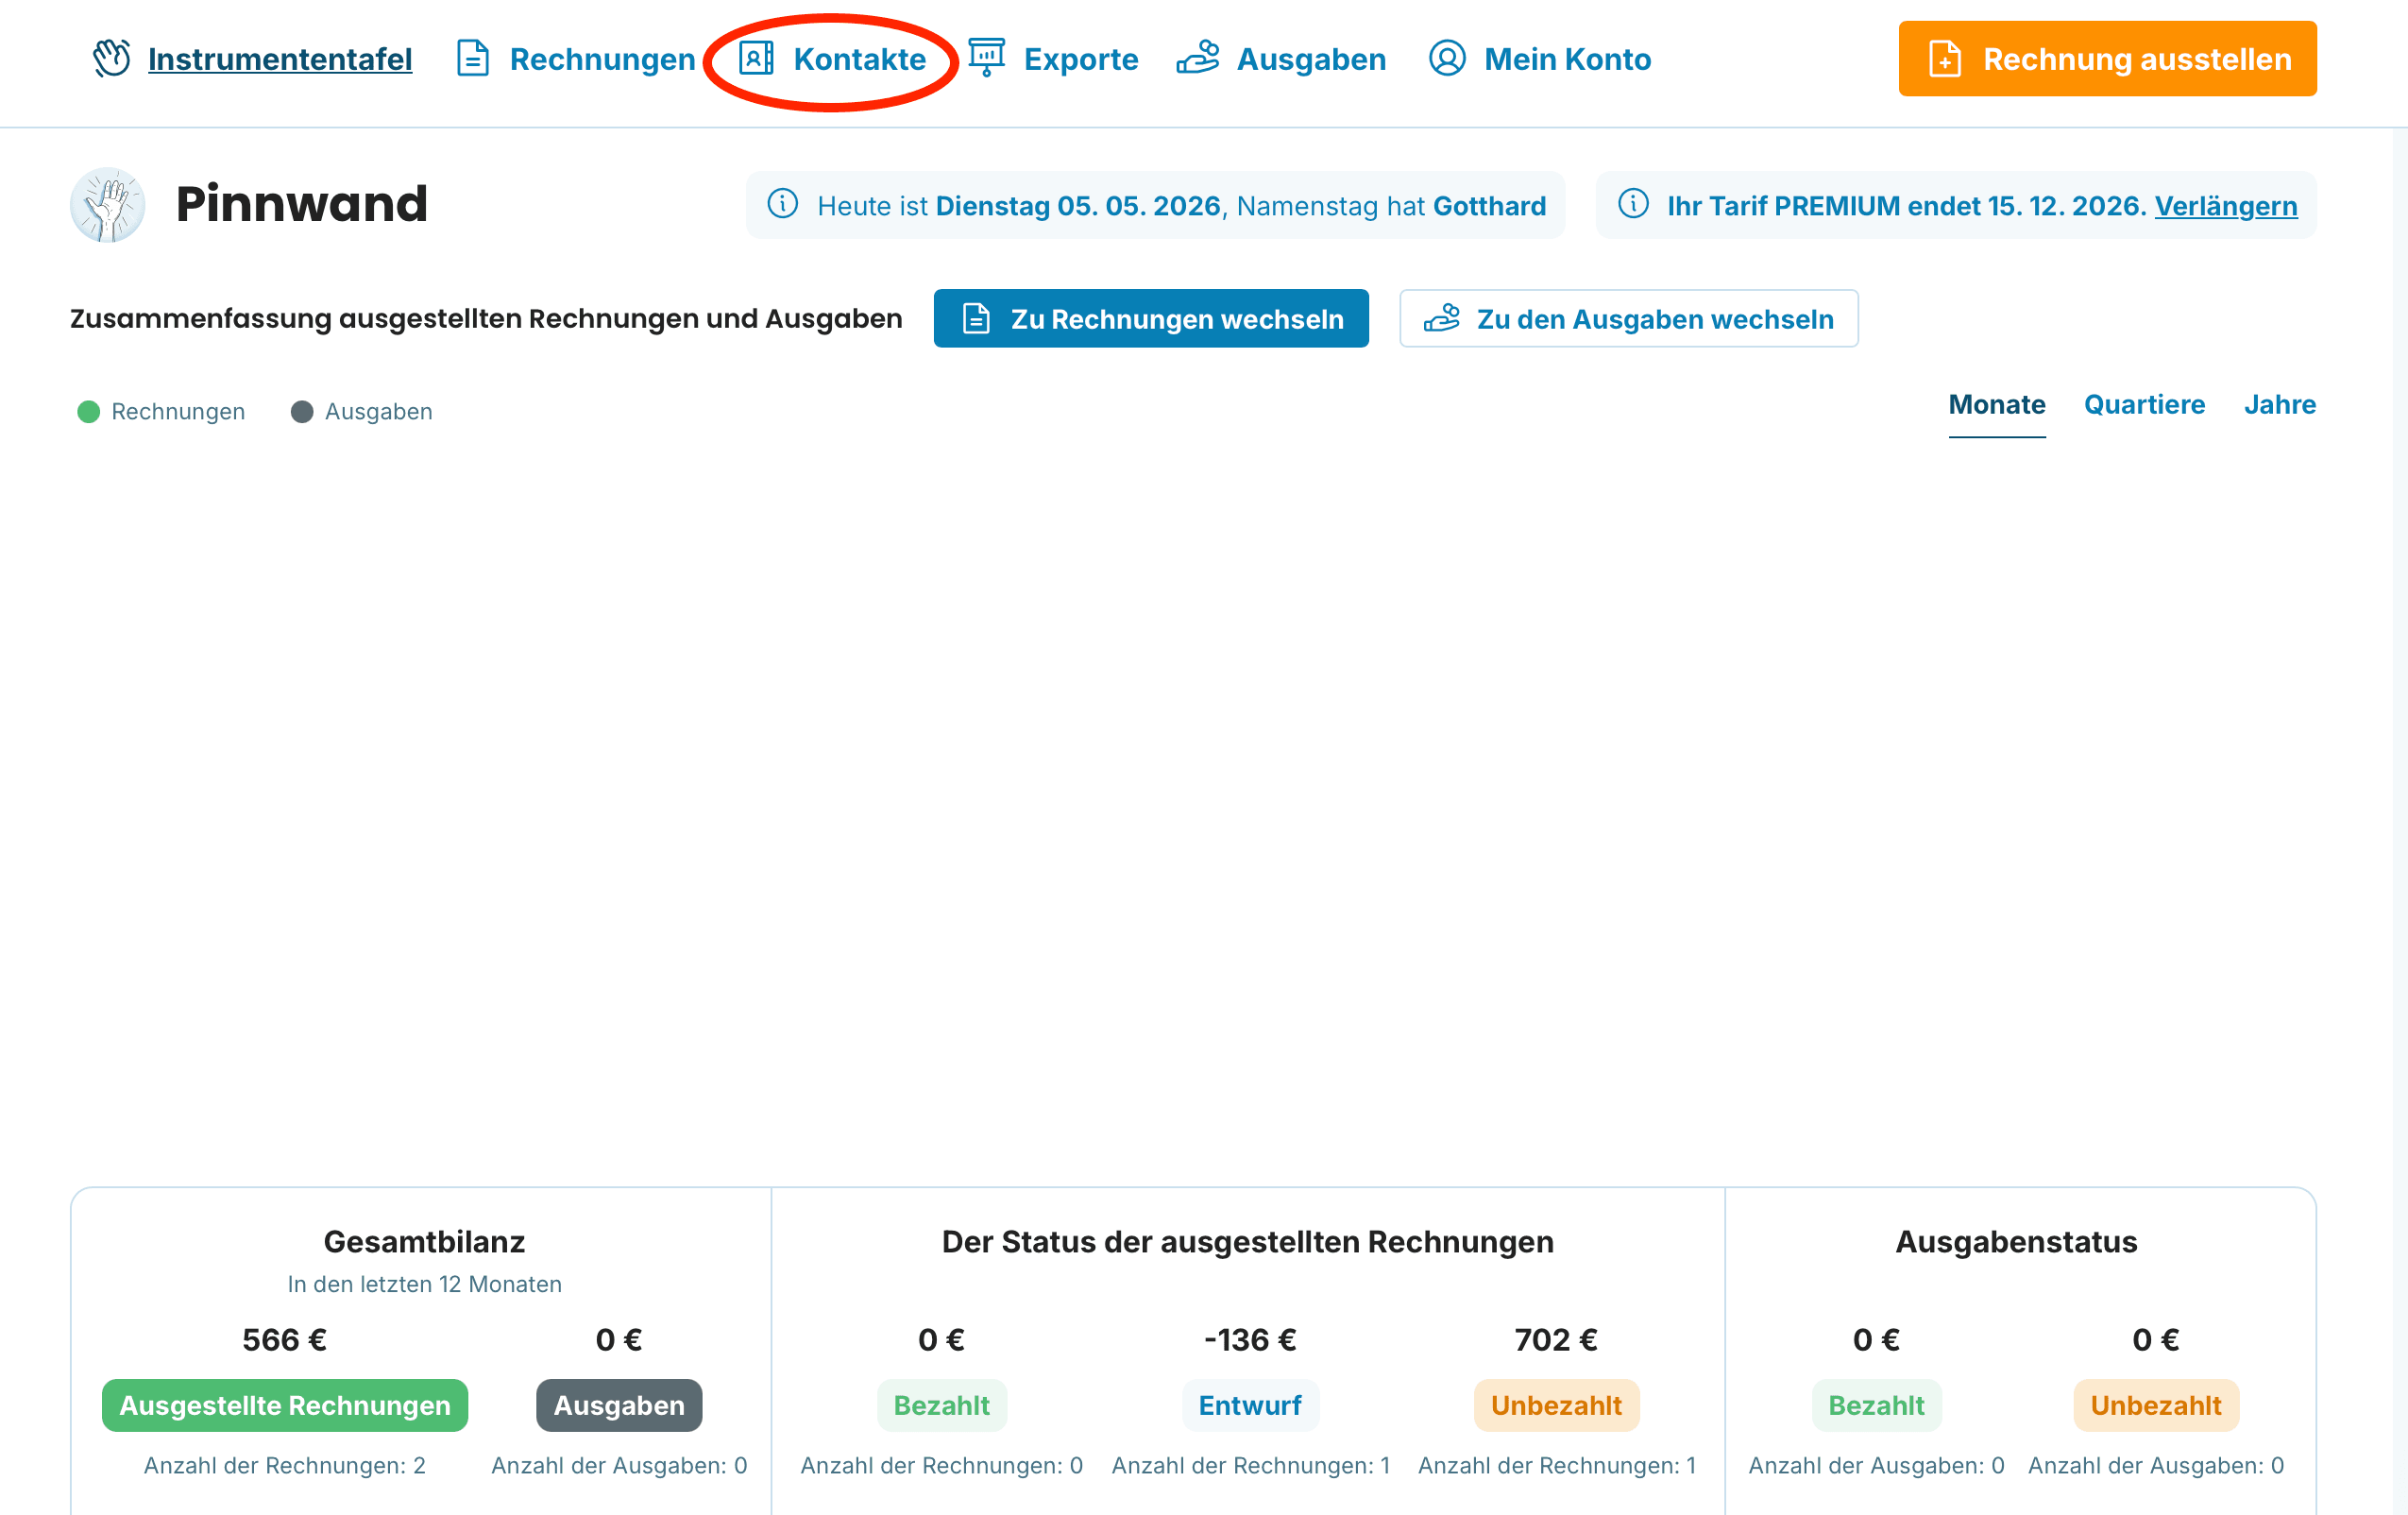Click the presentation board icon beside Exporte
Image resolution: width=2408 pixels, height=1515 pixels.
(987, 58)
